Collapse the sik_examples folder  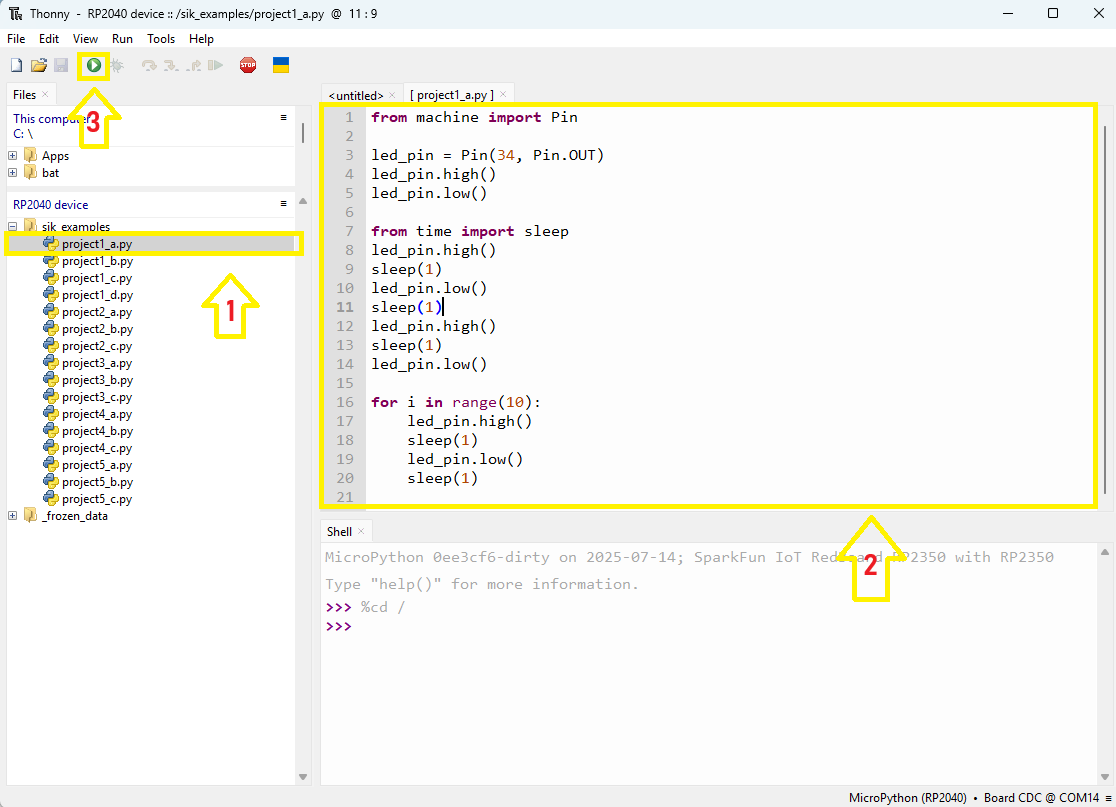click(x=13, y=227)
